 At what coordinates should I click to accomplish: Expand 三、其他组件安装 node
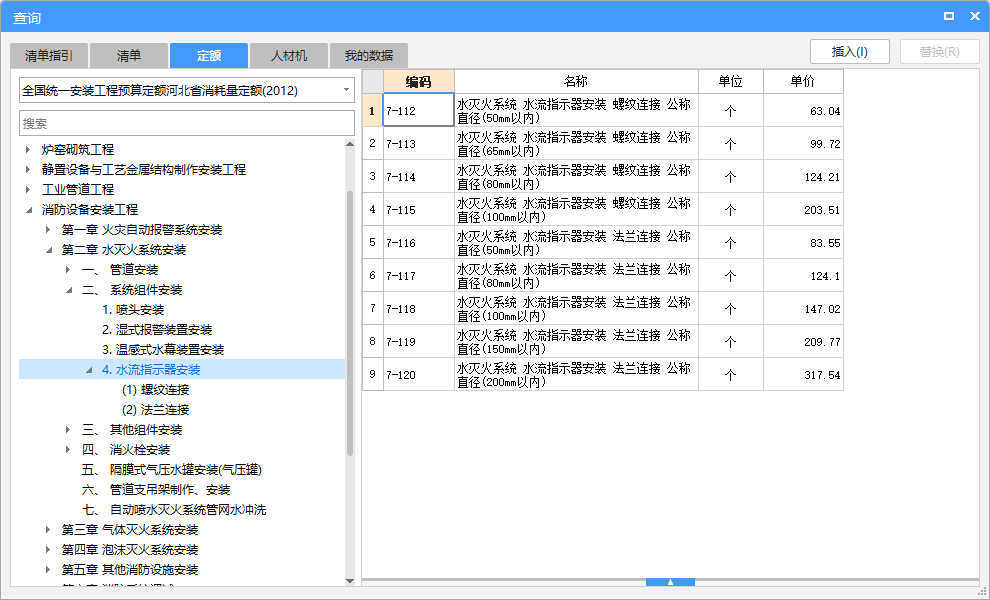[68, 430]
